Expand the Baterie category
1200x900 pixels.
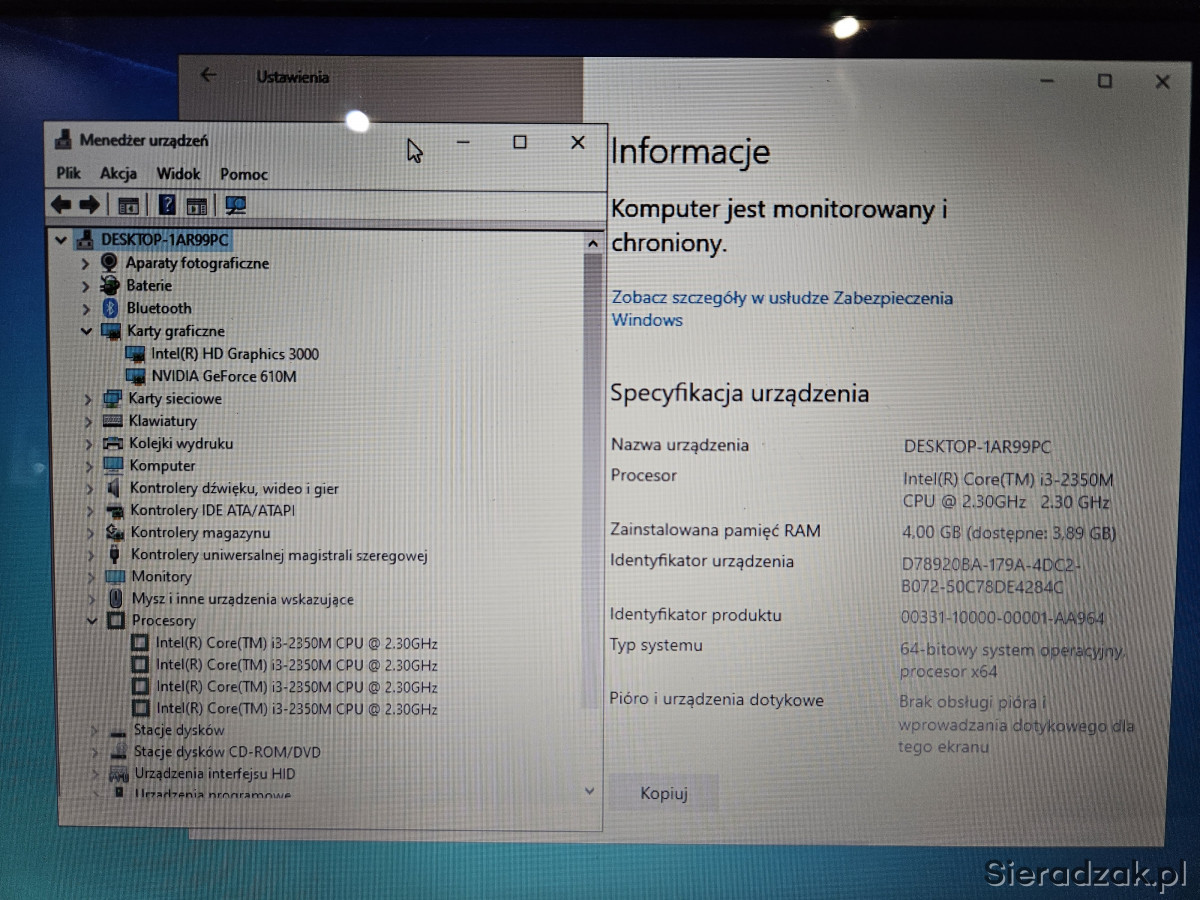pyautogui.click(x=85, y=286)
